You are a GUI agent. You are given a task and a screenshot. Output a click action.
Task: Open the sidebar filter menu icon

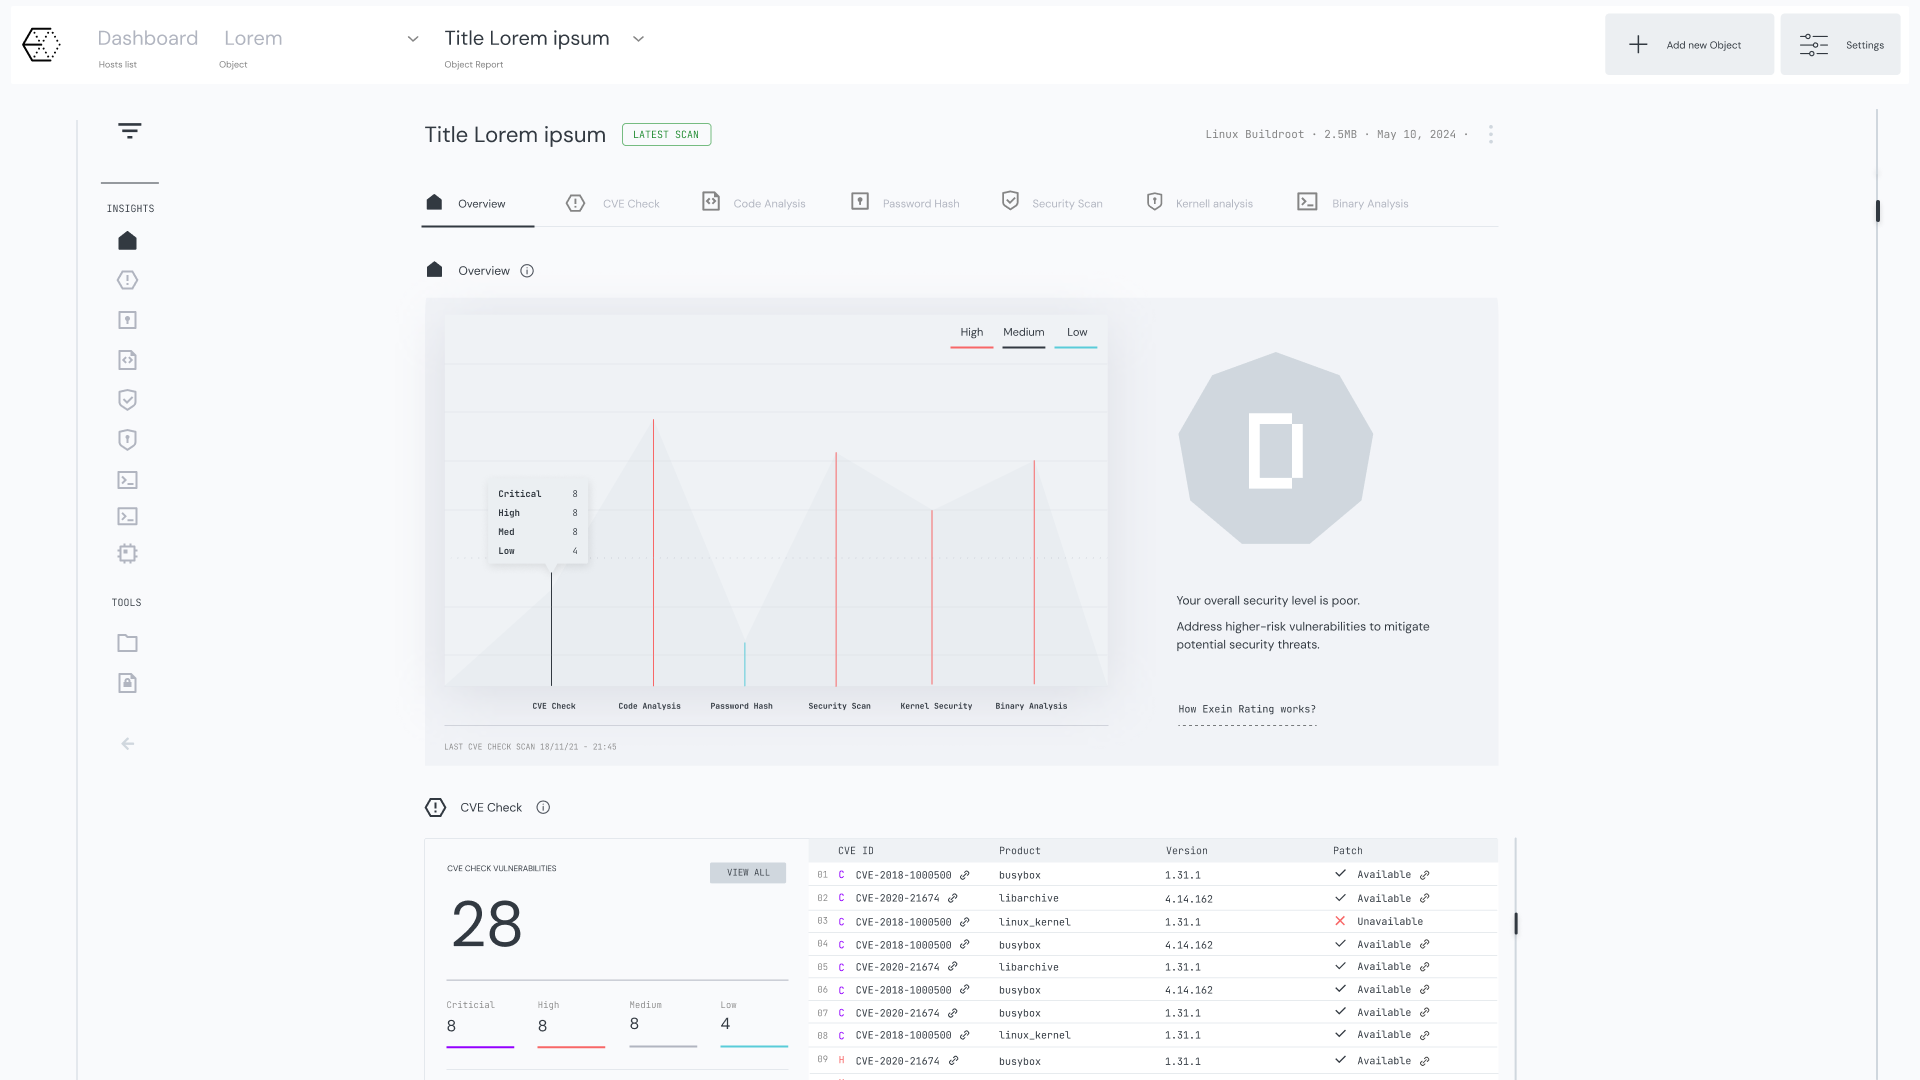(129, 131)
